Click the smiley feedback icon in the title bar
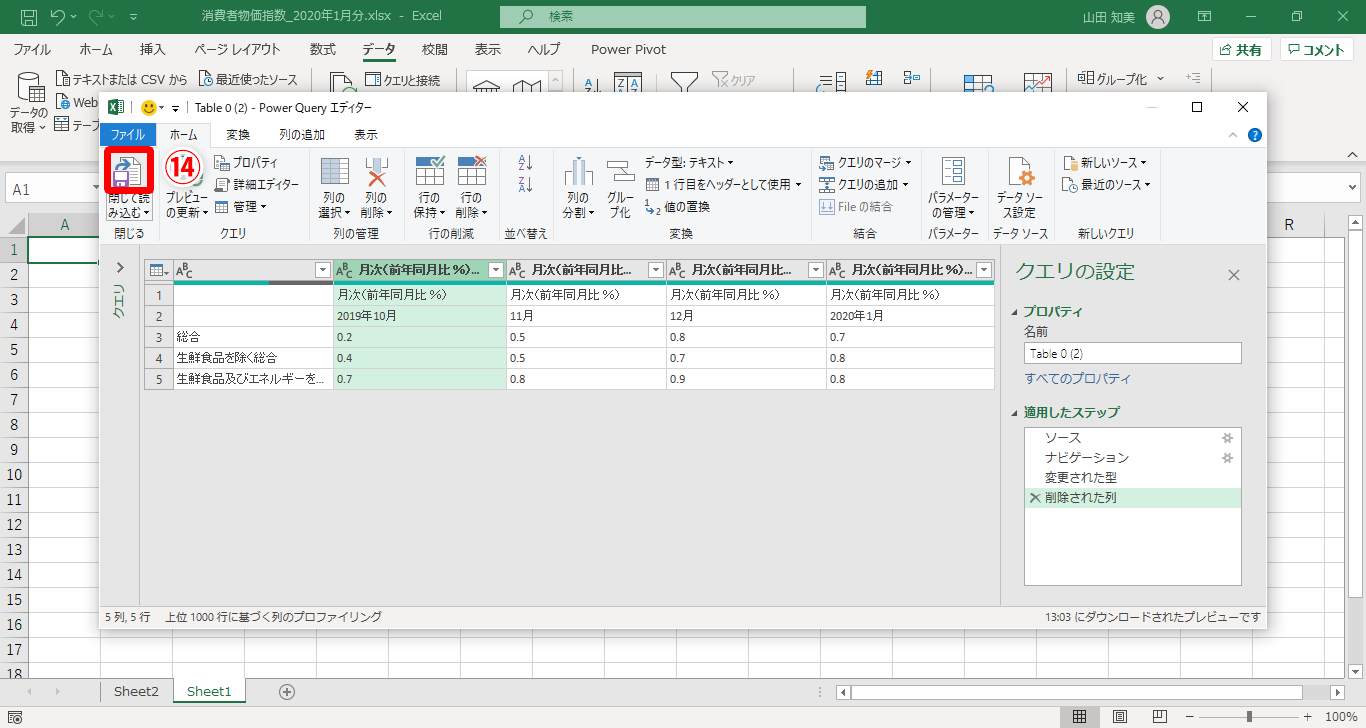1366x728 pixels. (x=149, y=107)
